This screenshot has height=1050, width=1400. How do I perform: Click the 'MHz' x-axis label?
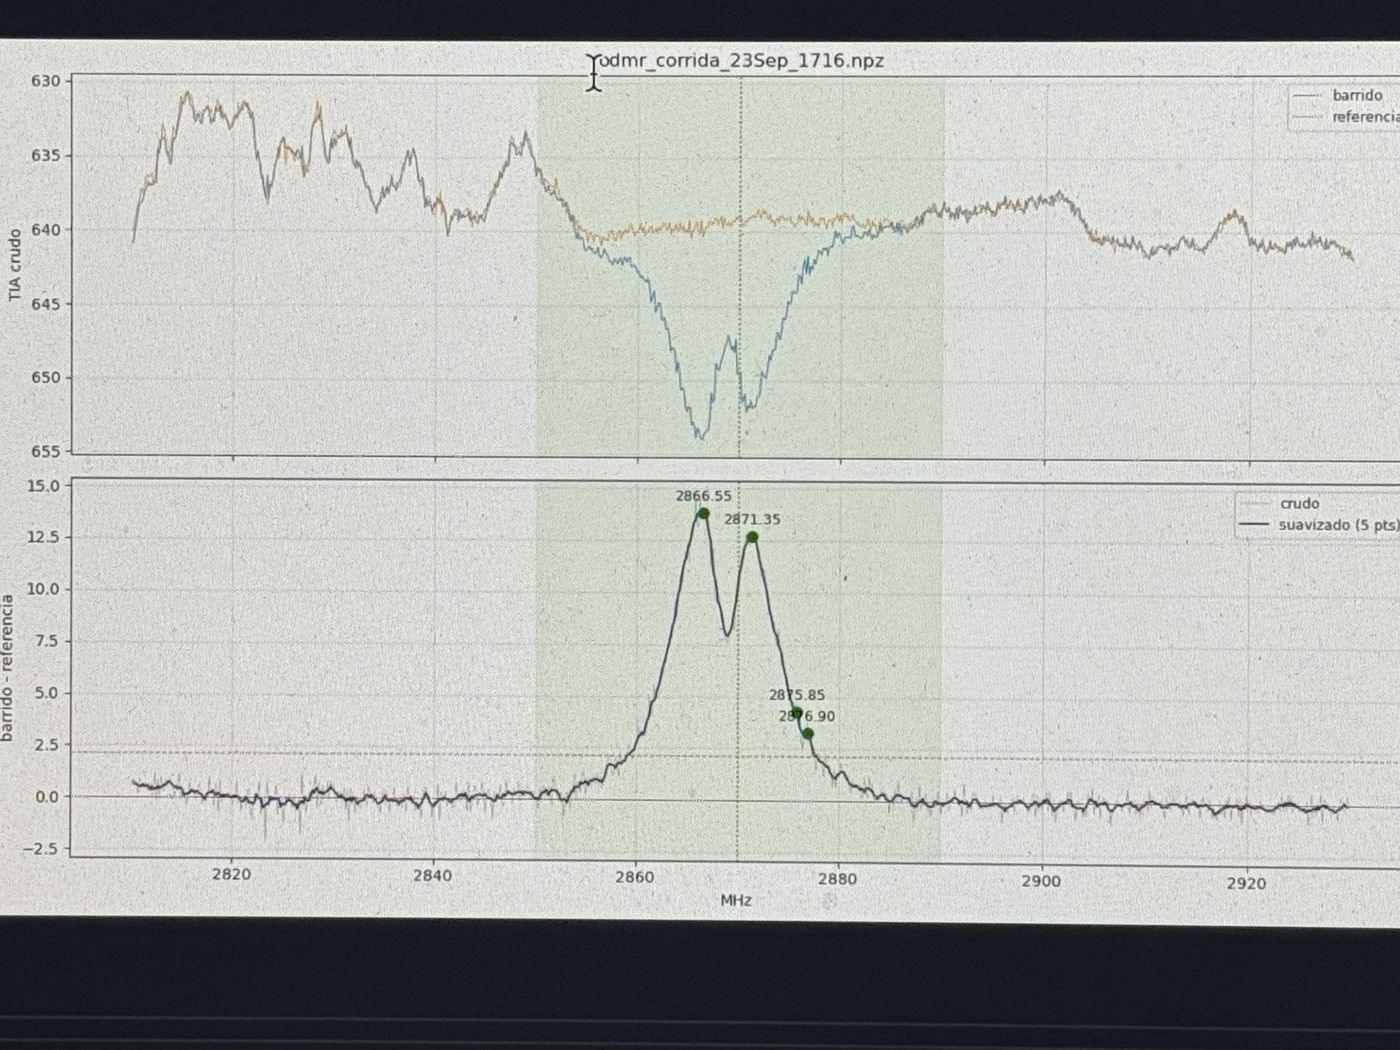click(736, 900)
